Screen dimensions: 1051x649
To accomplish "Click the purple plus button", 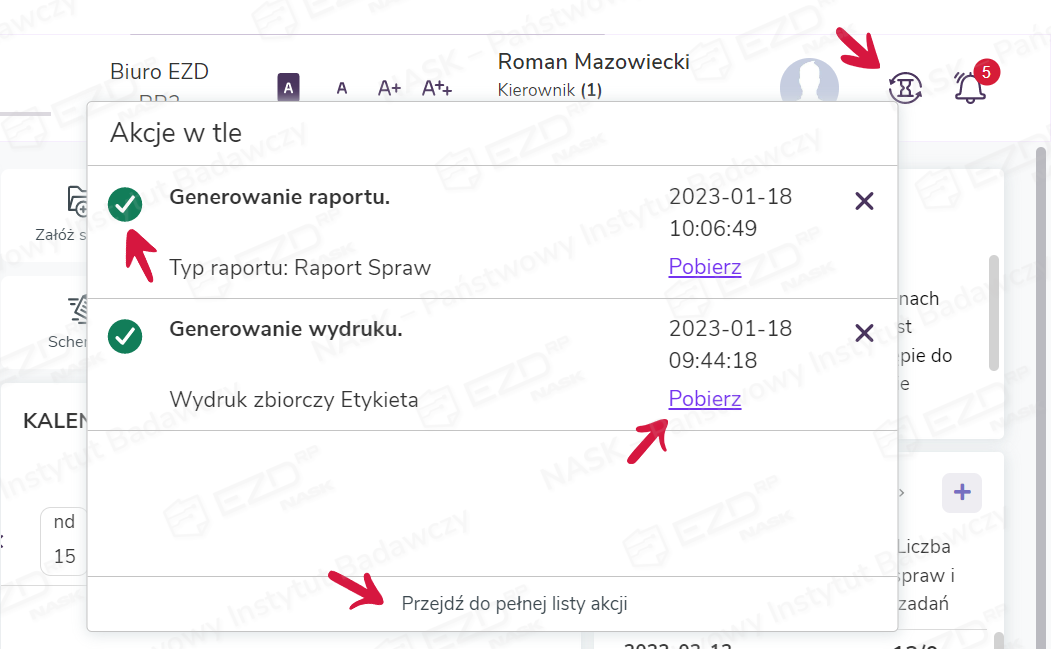I will pyautogui.click(x=962, y=493).
